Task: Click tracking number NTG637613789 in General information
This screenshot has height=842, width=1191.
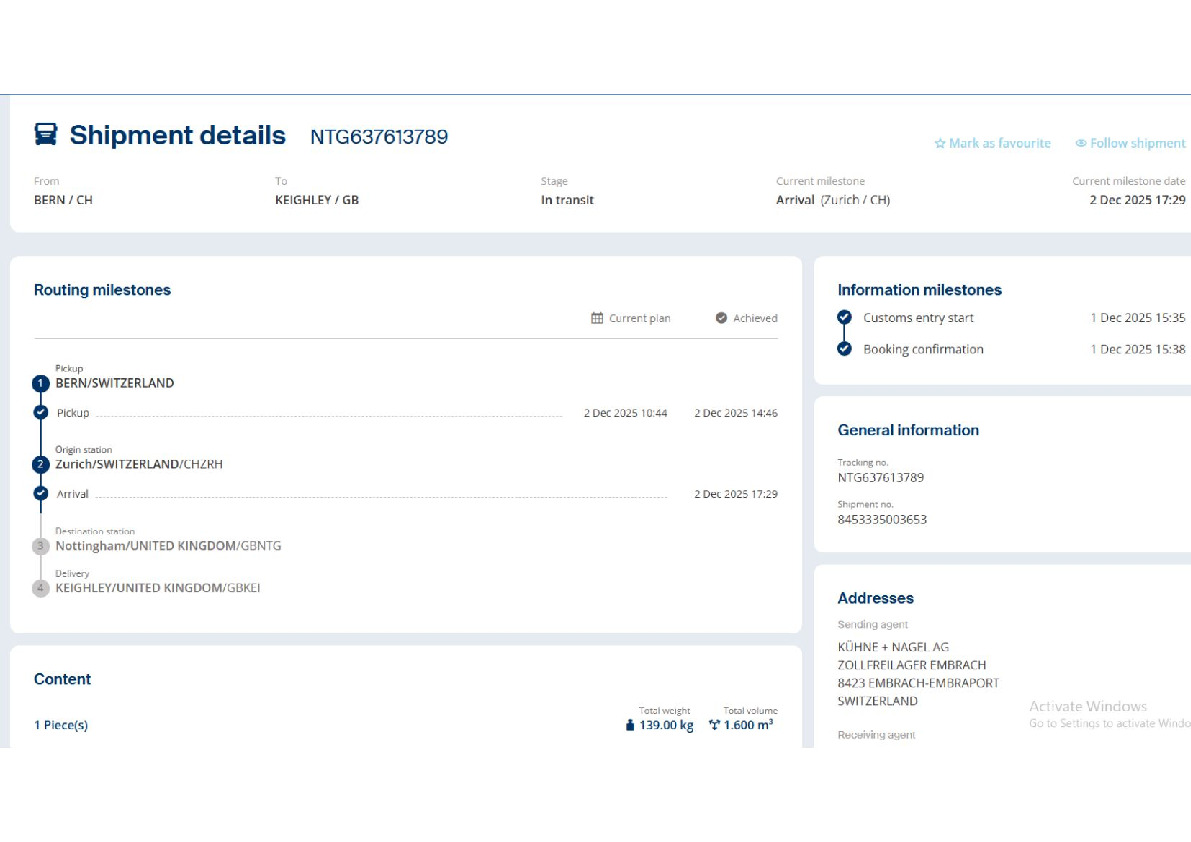Action: [x=880, y=478]
